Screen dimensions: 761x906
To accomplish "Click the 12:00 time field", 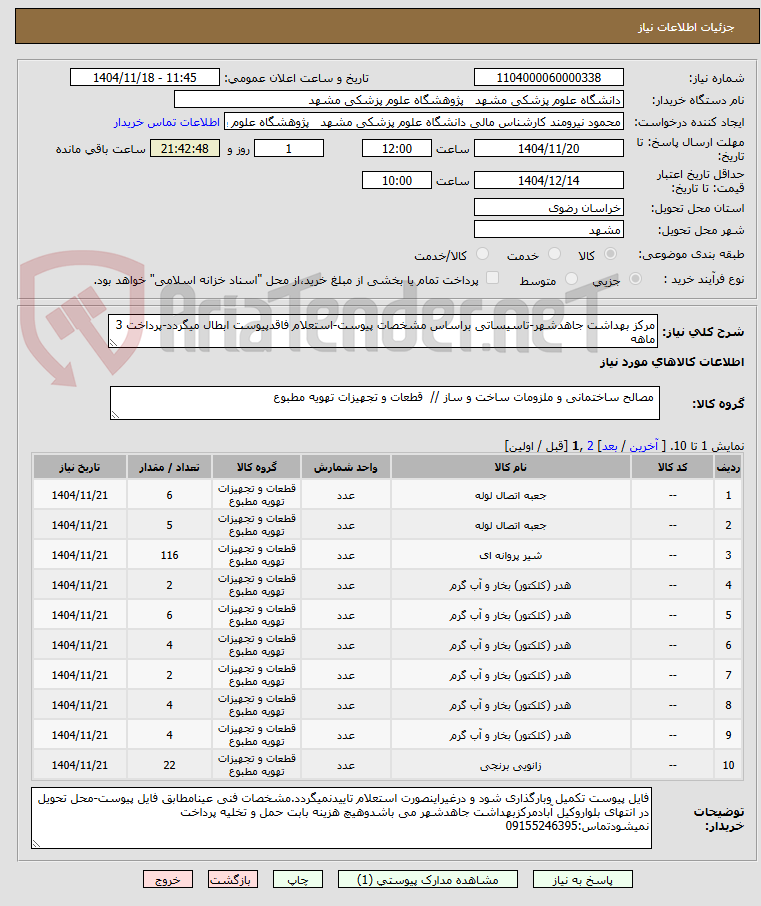I will [x=396, y=148].
